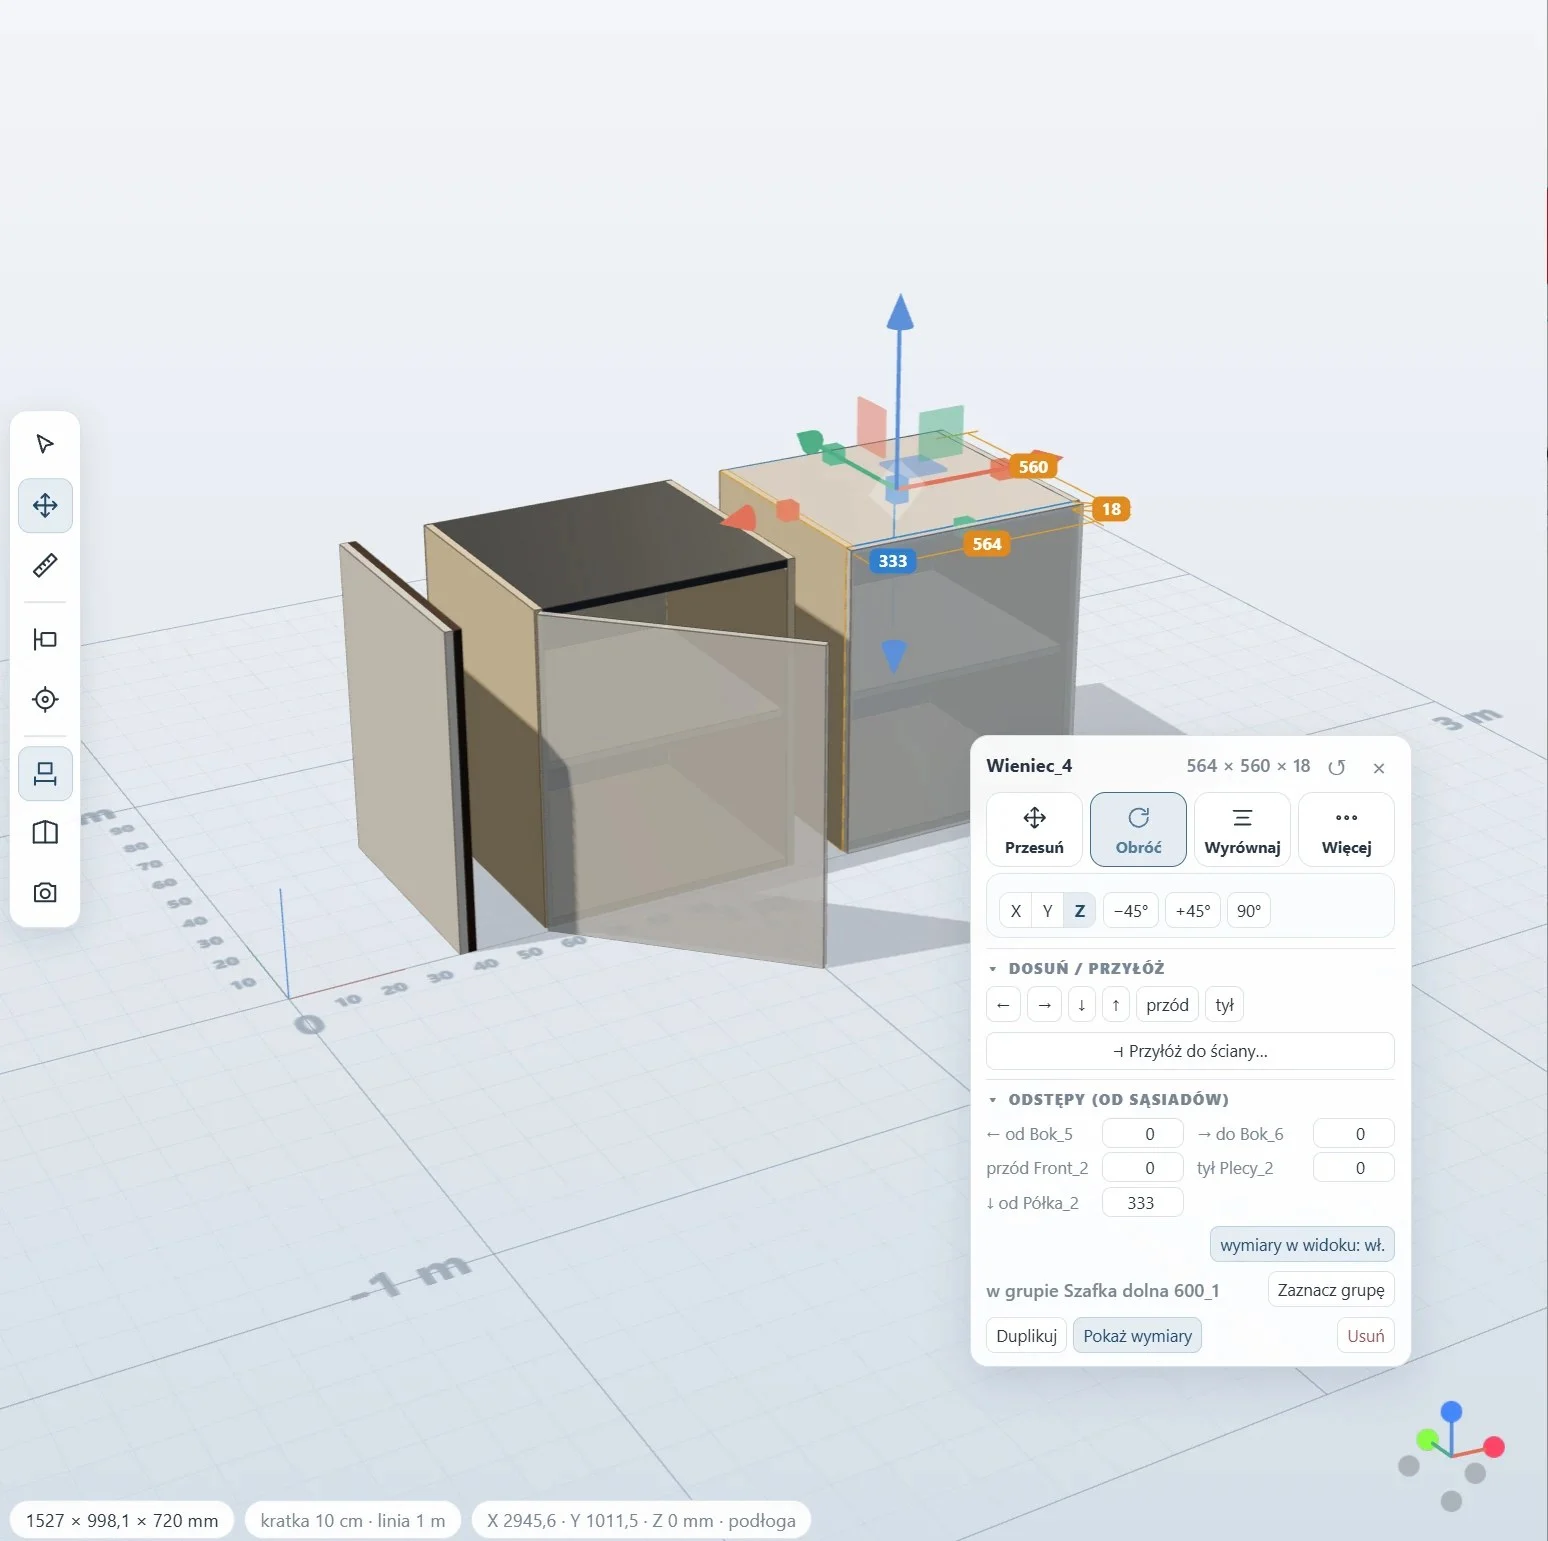Push part up with up arrow button

coord(1116,1005)
